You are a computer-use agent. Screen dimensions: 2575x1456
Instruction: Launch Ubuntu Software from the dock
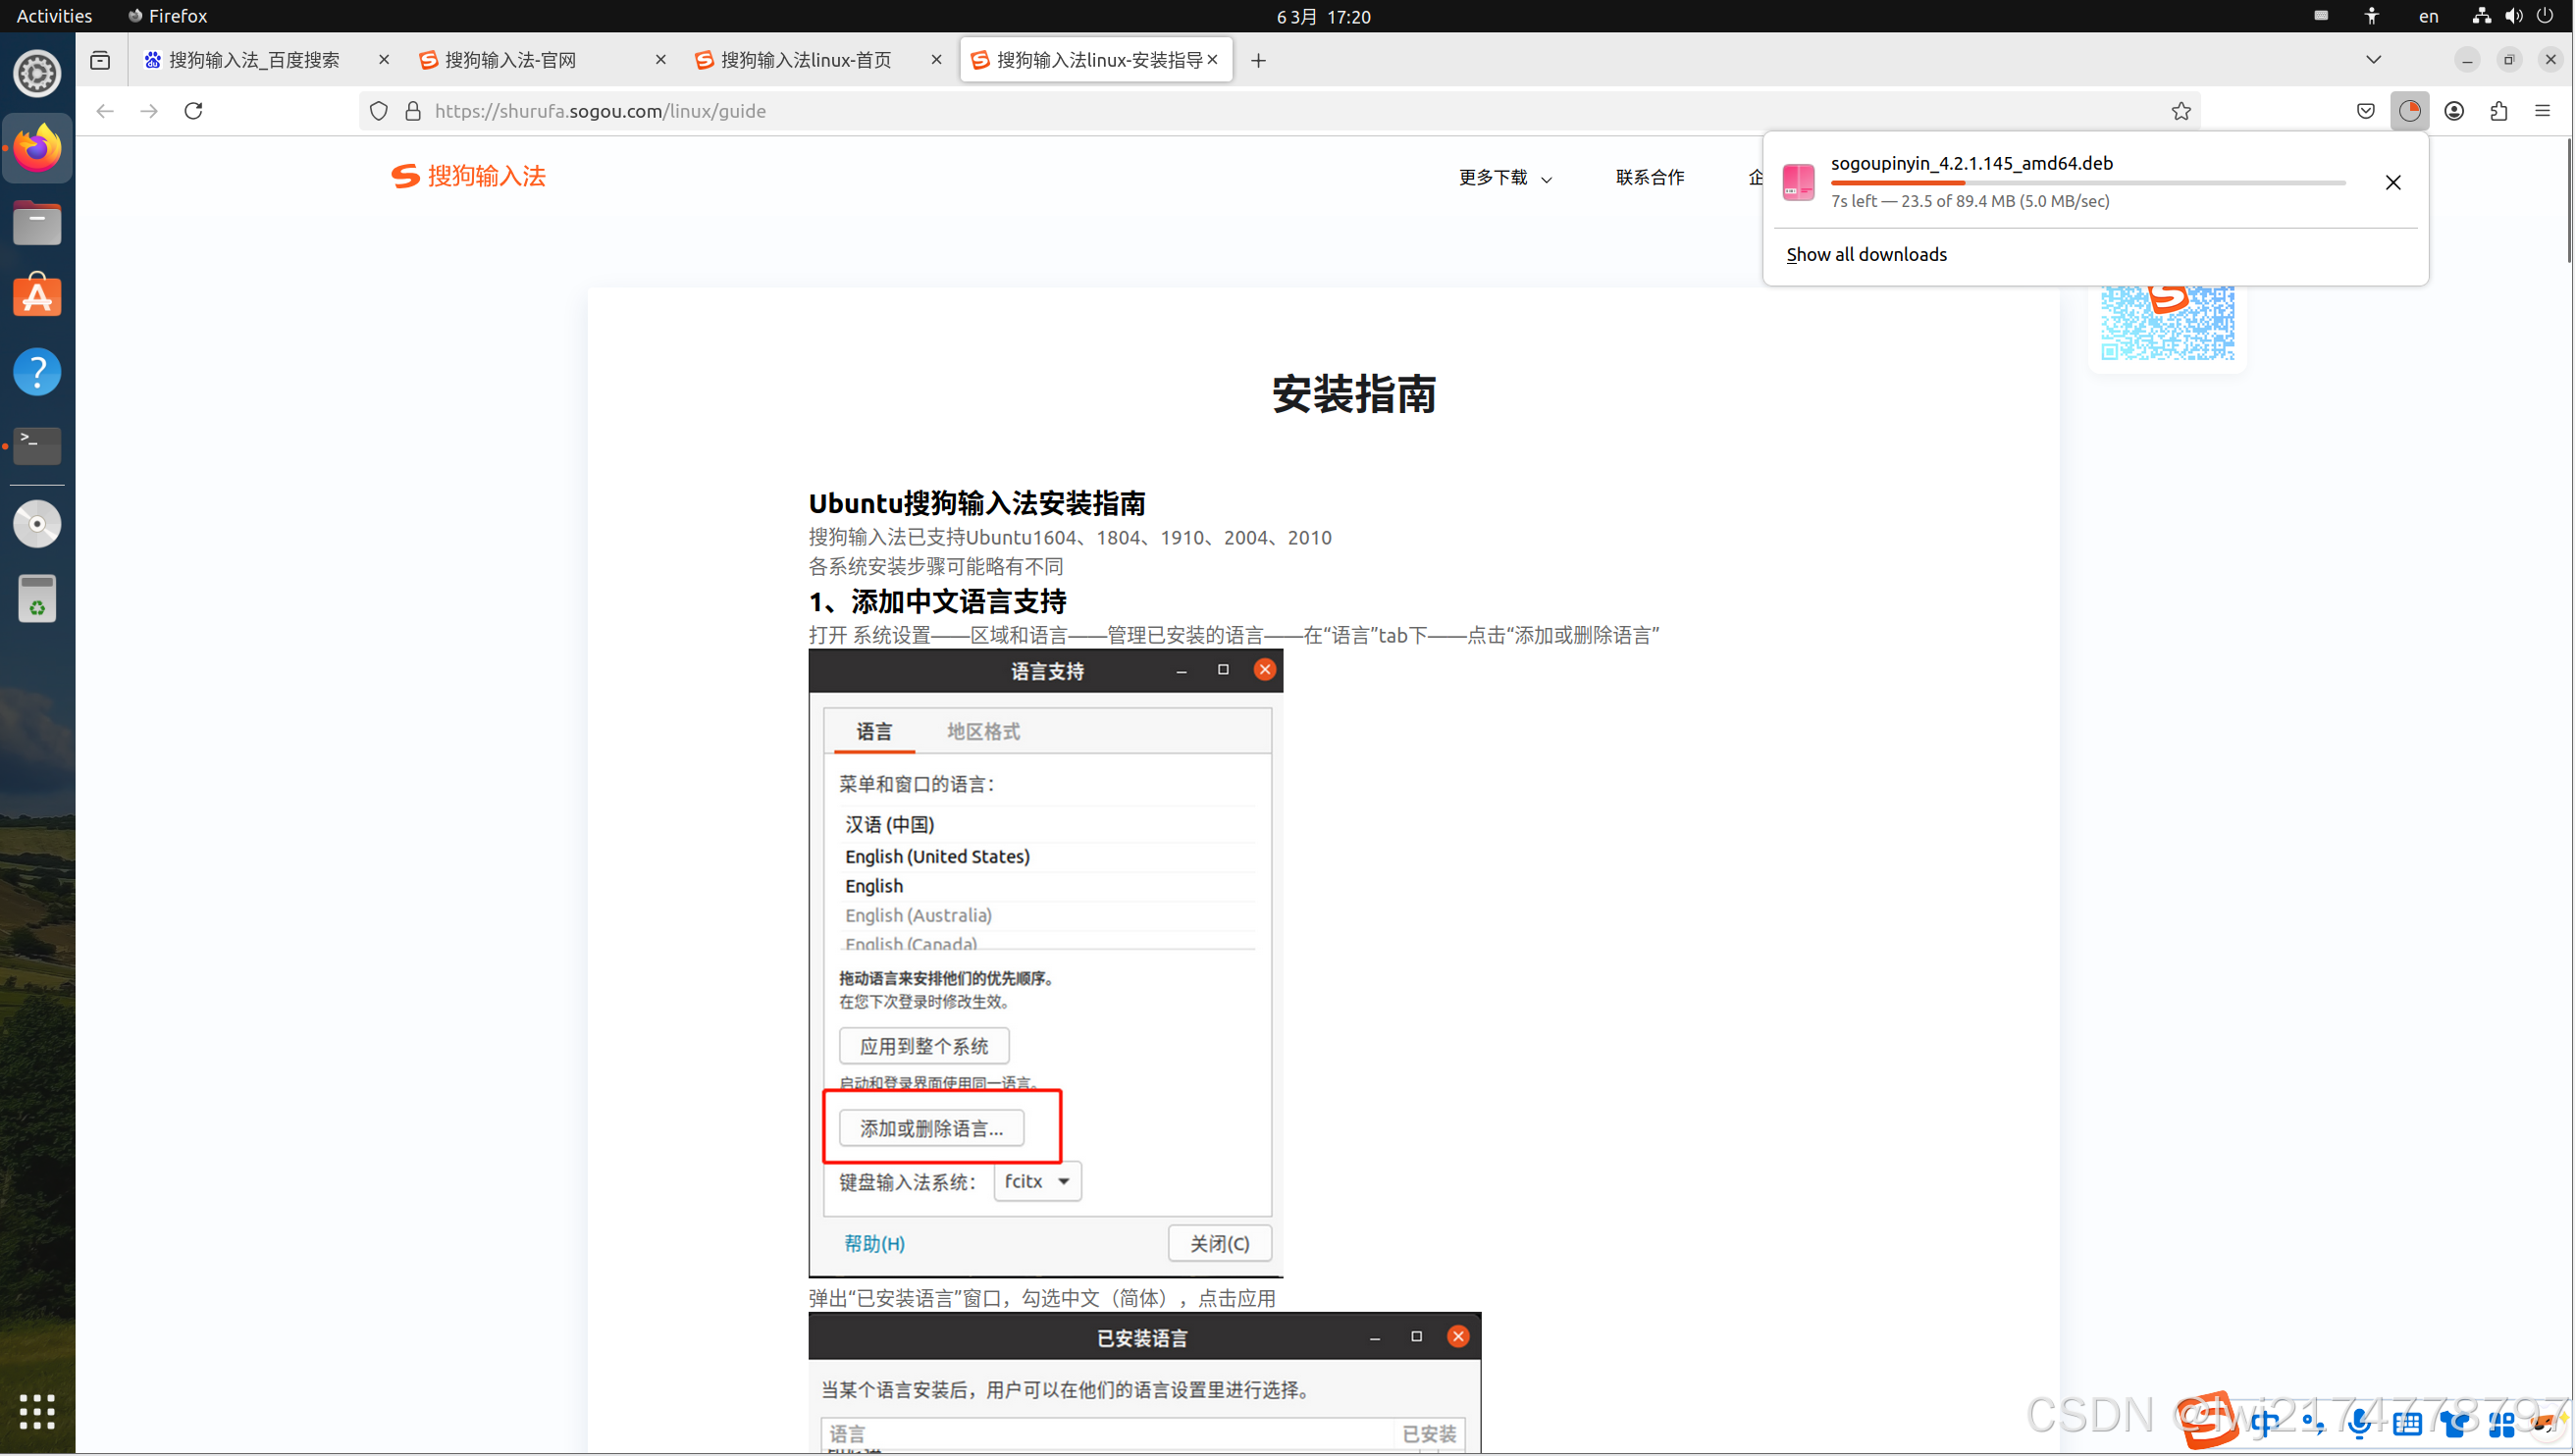(x=37, y=297)
